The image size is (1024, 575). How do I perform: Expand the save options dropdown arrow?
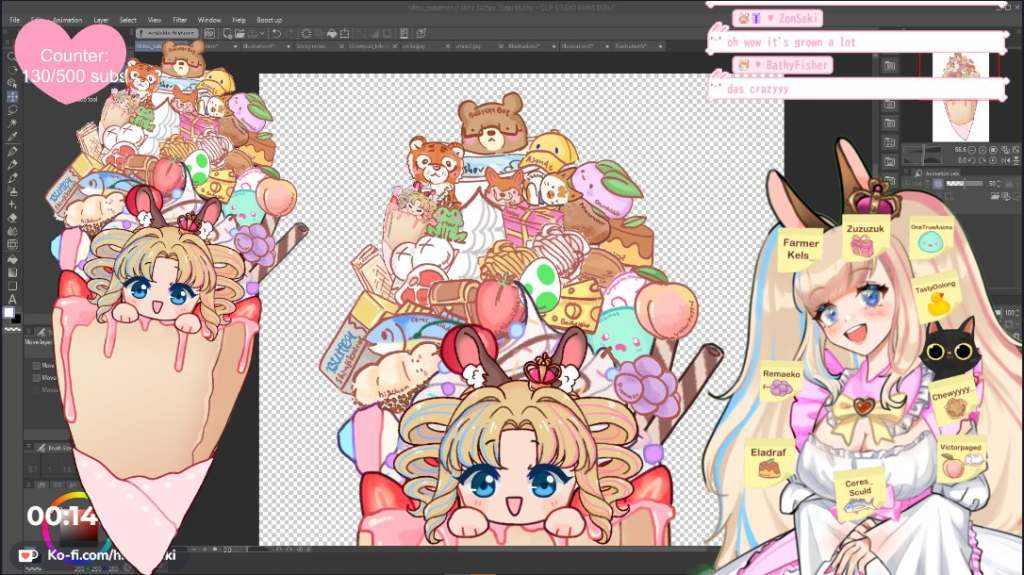pos(264,33)
